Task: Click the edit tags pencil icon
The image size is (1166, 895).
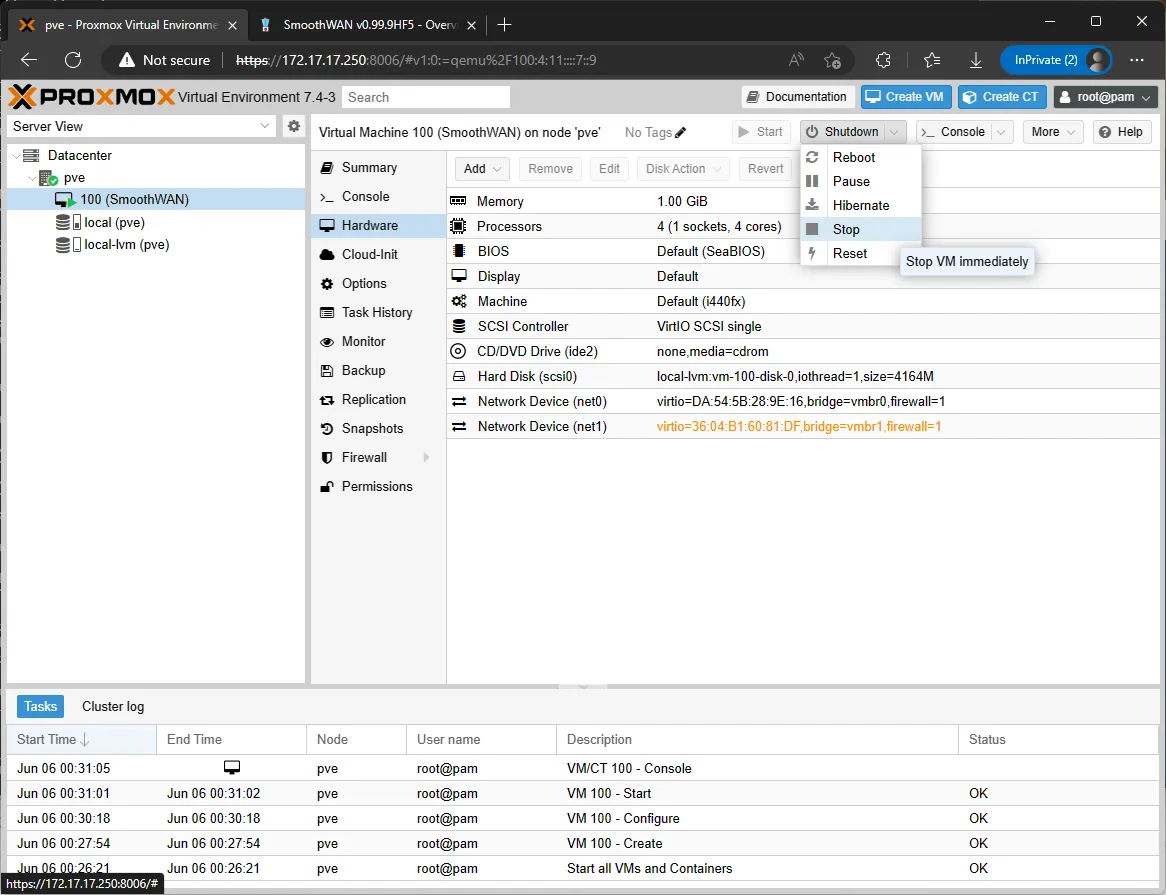Action: pyautogui.click(x=680, y=132)
